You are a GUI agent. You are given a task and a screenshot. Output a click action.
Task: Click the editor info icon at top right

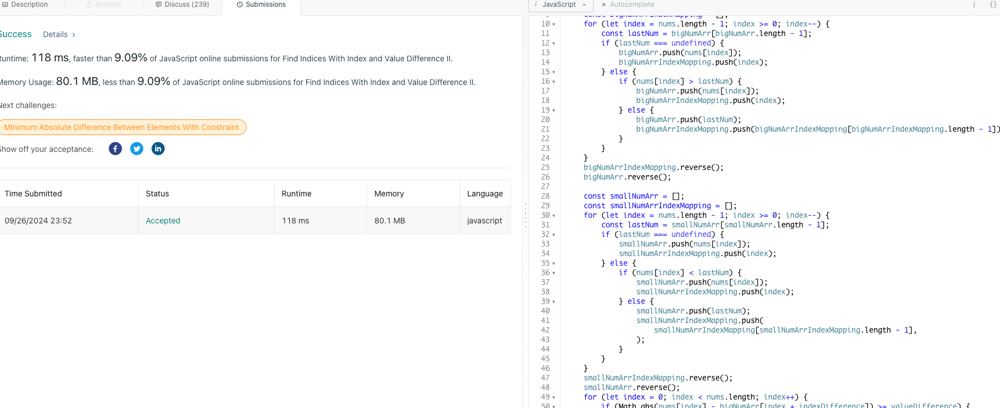[x=974, y=5]
